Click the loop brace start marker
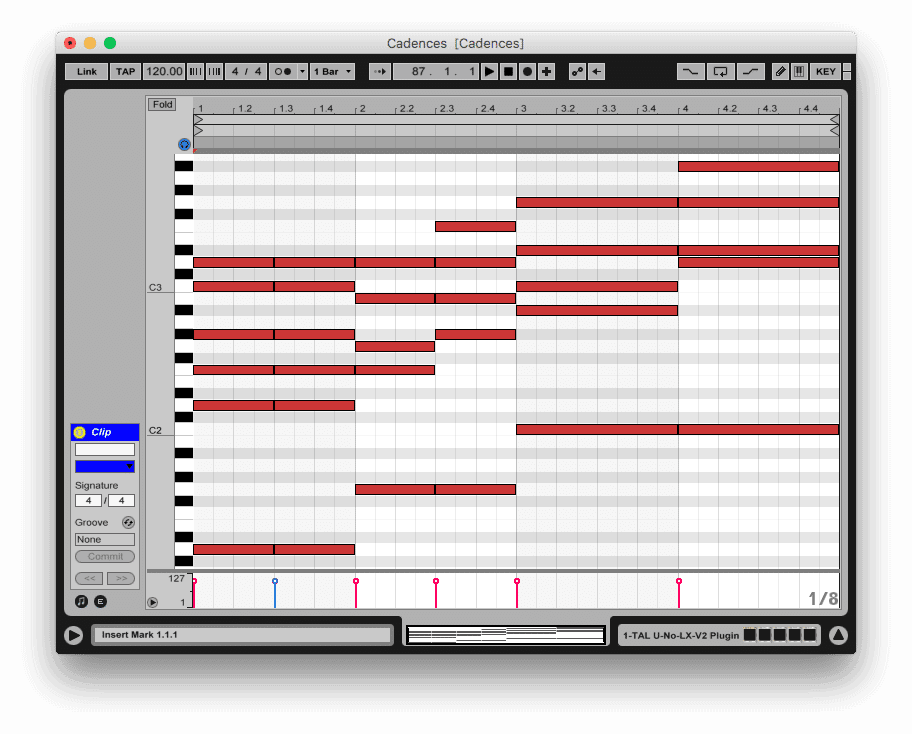The image size is (912, 734). (198, 120)
